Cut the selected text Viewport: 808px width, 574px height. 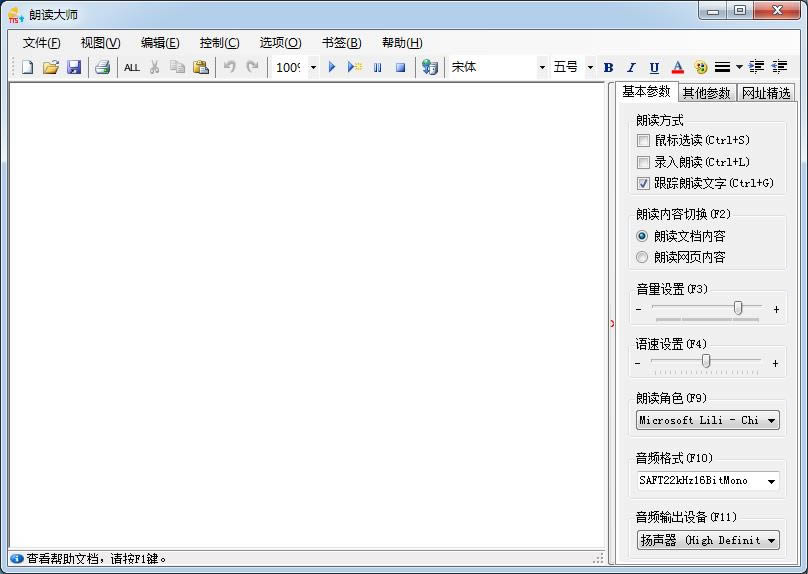pos(154,67)
